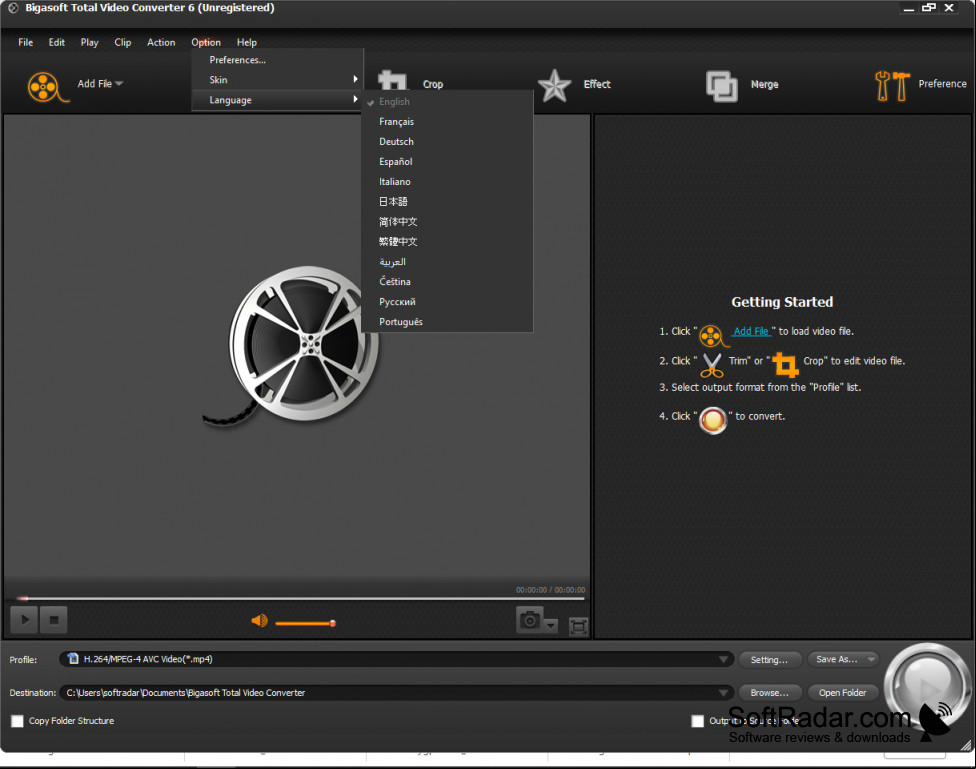This screenshot has width=976, height=769.
Task: Open the Destination path dropdown
Action: (723, 692)
